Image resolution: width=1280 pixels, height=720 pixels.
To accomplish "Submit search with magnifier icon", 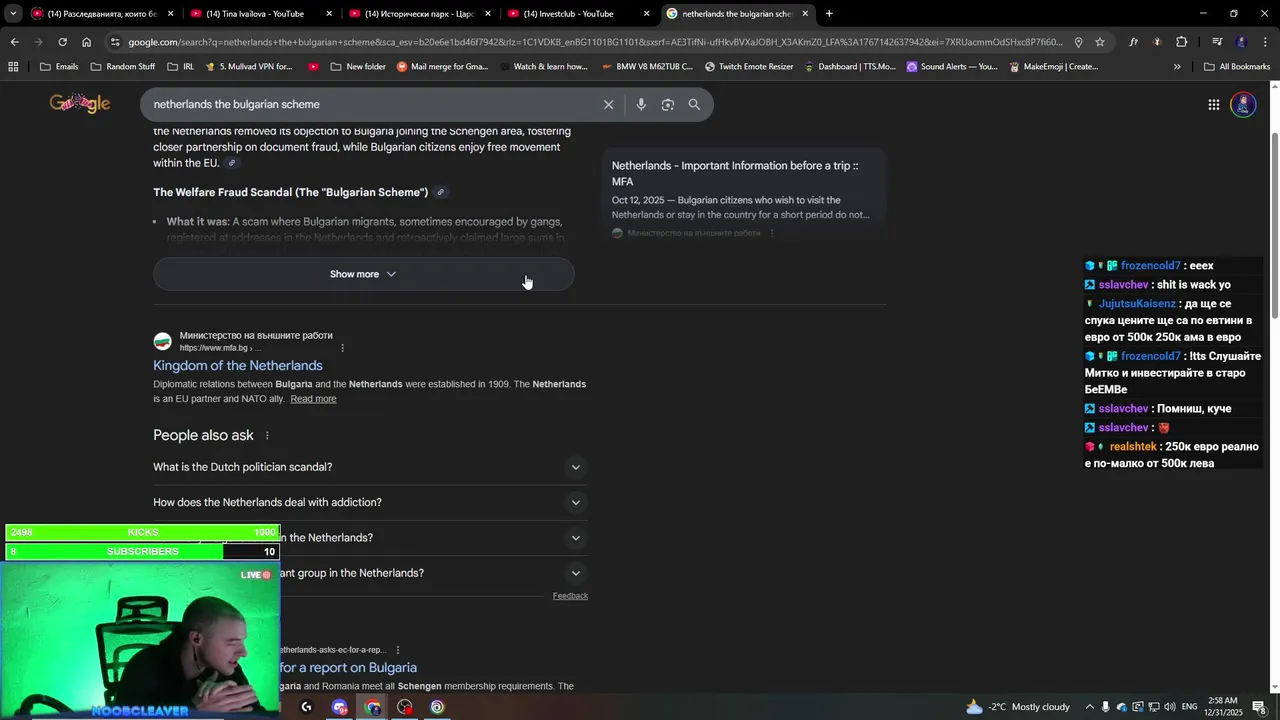I will coord(694,104).
